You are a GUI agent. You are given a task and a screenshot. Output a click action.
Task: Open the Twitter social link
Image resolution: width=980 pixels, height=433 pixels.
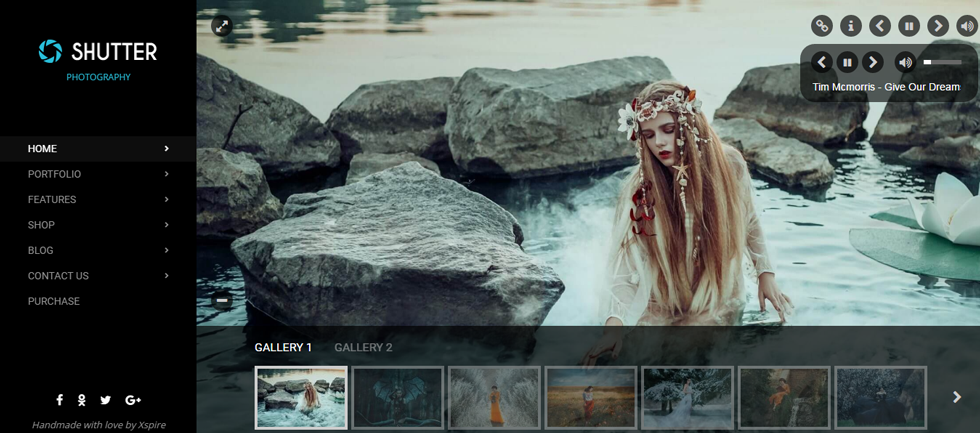[106, 400]
